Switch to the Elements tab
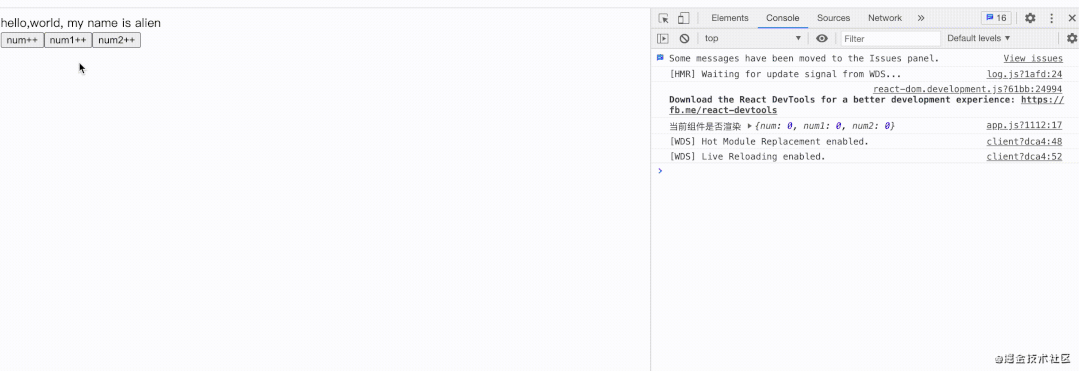The height and width of the screenshot is (371, 1079). tap(729, 19)
